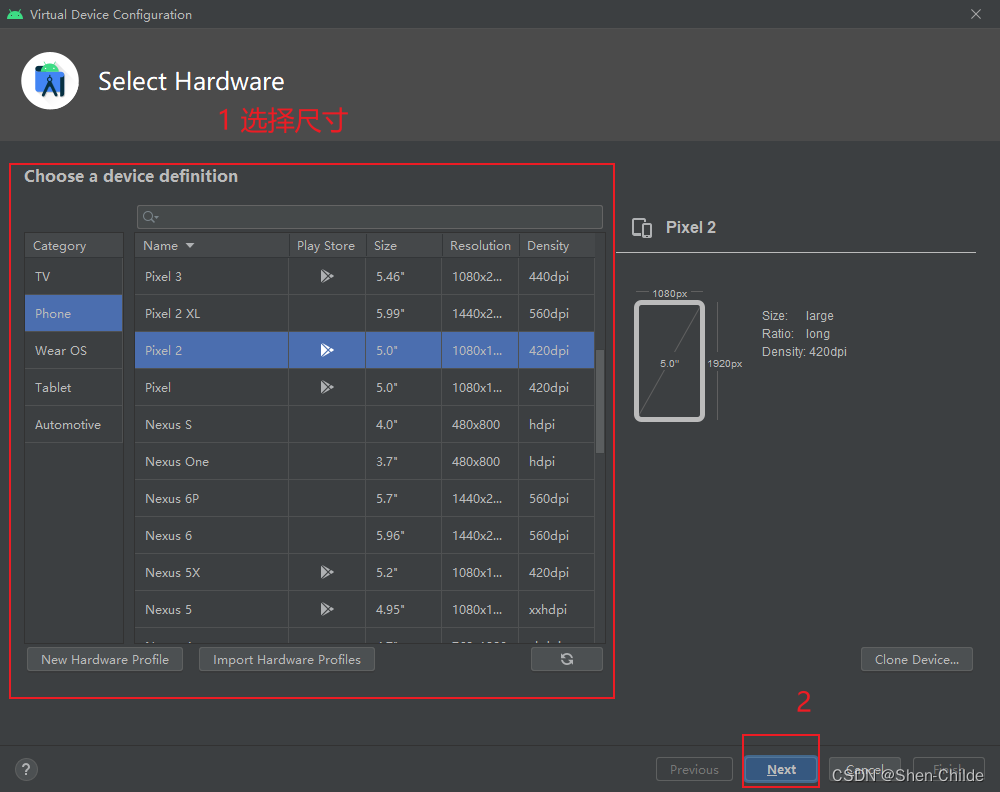Screen dimensions: 1000x792
Task: Close the Virtual Device Configuration window
Action: point(976,14)
